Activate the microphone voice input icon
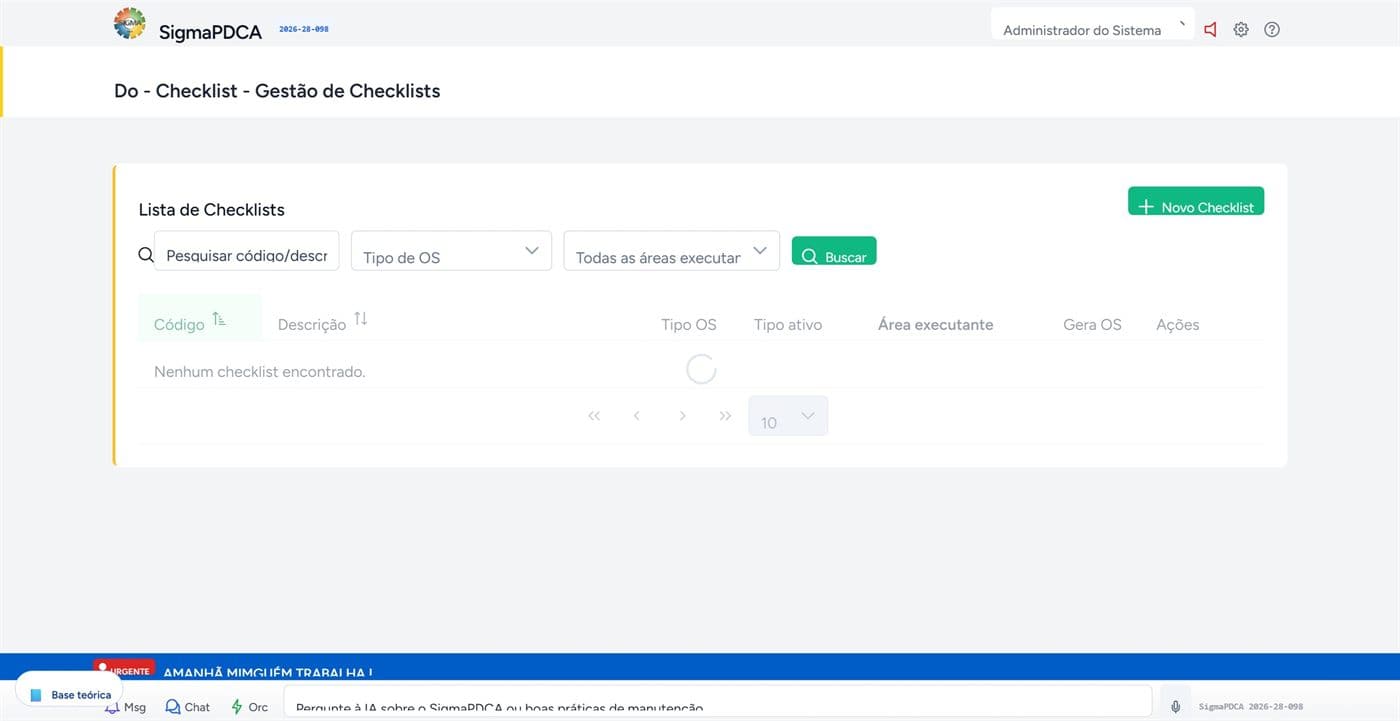Viewport: 1400px width, 721px height. pyautogui.click(x=1176, y=707)
